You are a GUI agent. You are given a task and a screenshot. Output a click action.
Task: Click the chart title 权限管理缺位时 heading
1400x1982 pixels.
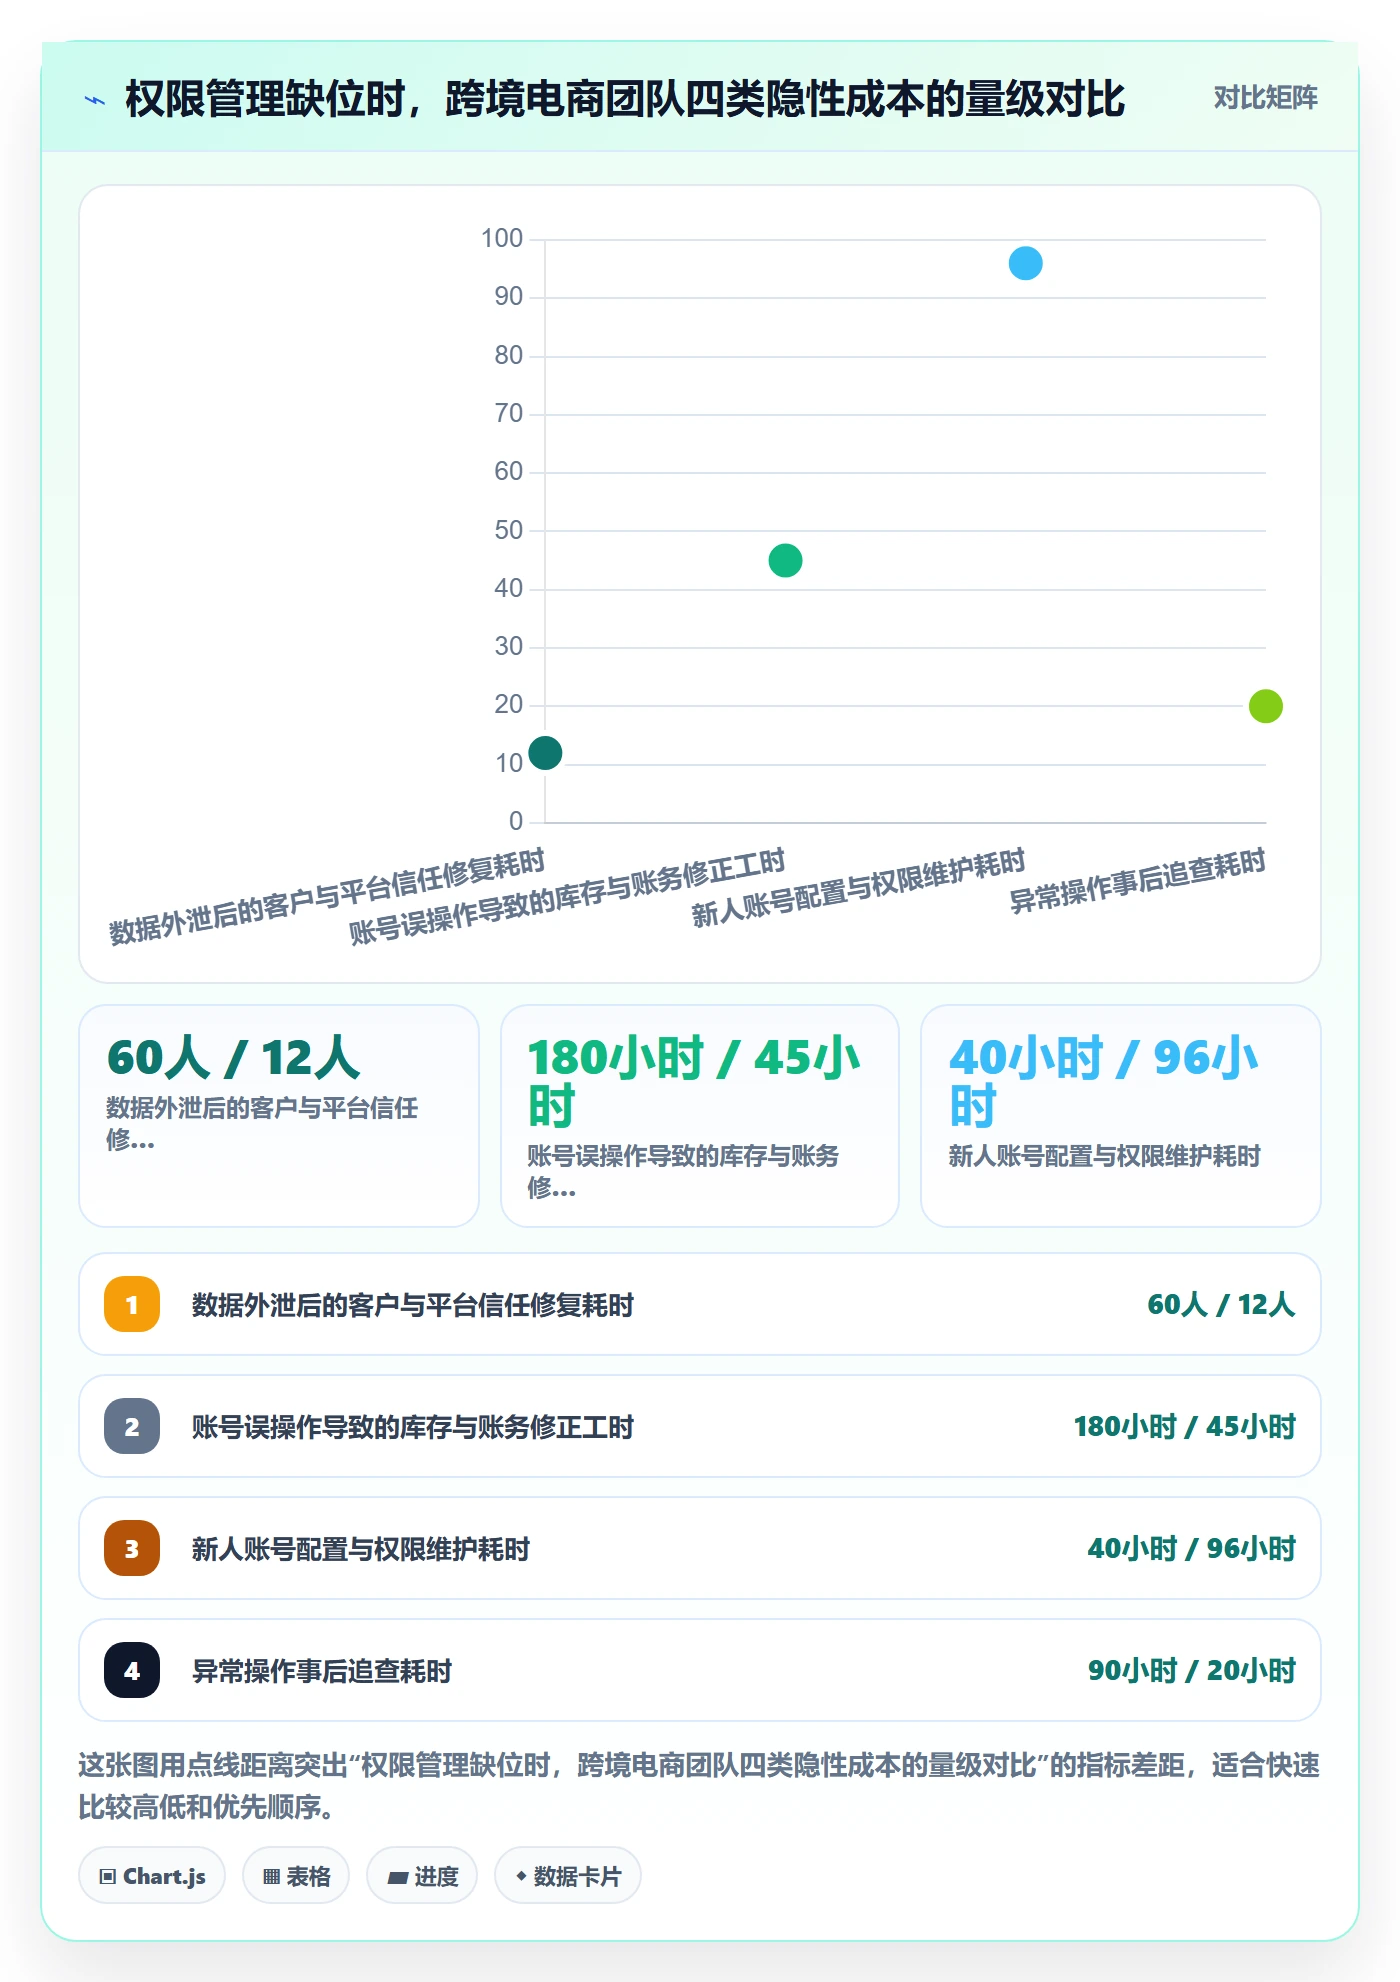(625, 99)
